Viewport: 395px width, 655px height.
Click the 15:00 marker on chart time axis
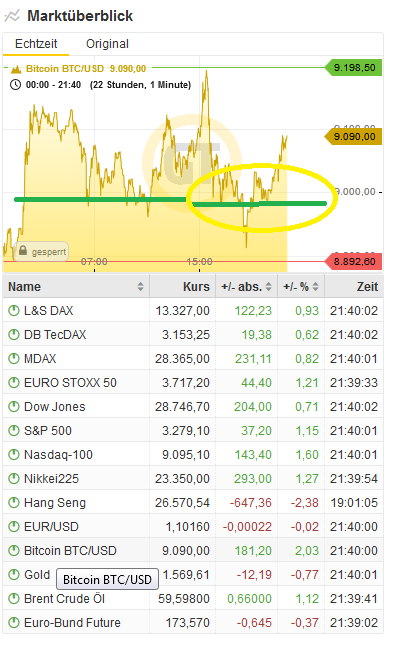tap(199, 262)
